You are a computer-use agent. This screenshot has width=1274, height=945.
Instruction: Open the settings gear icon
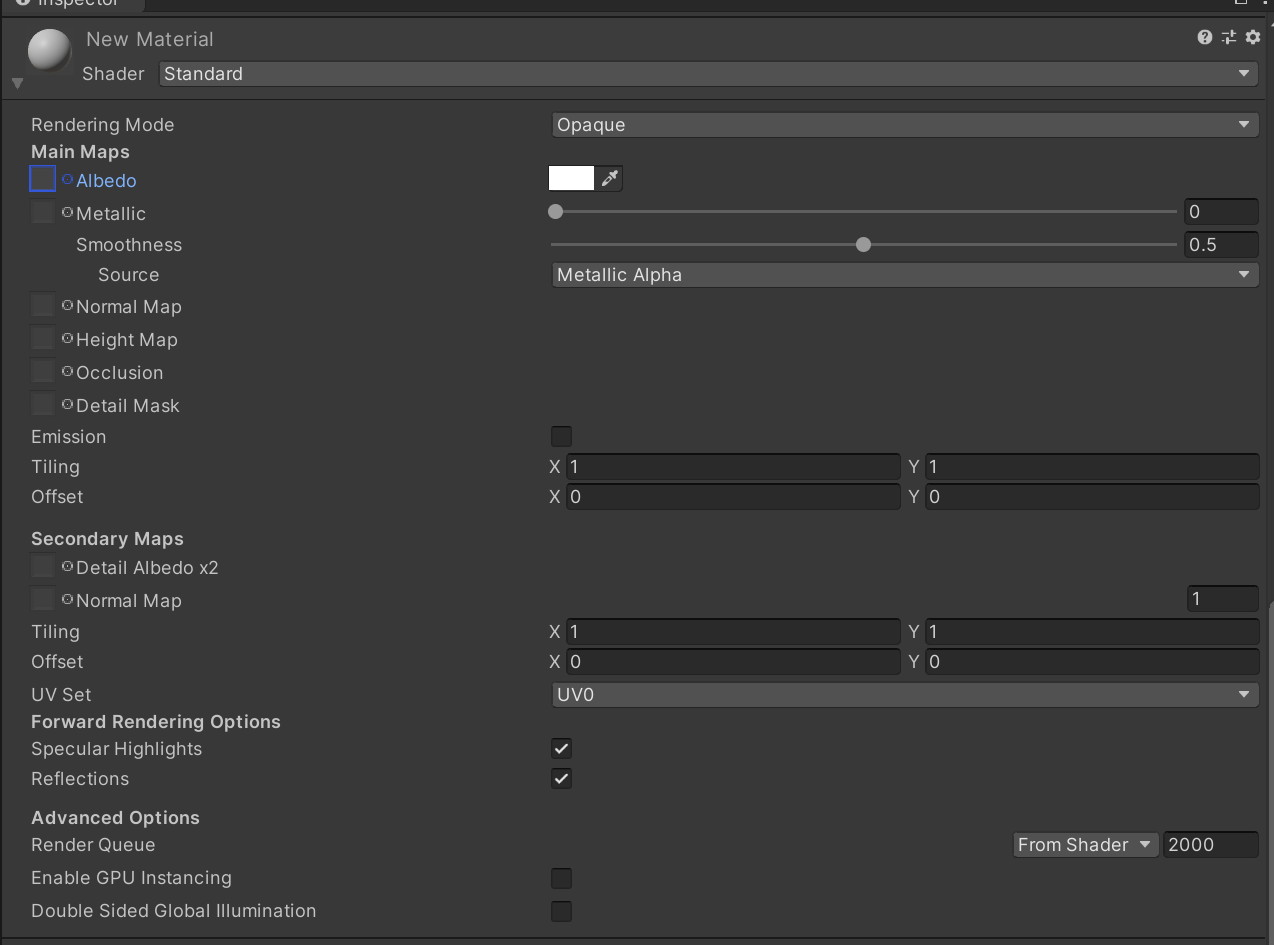[x=1252, y=37]
